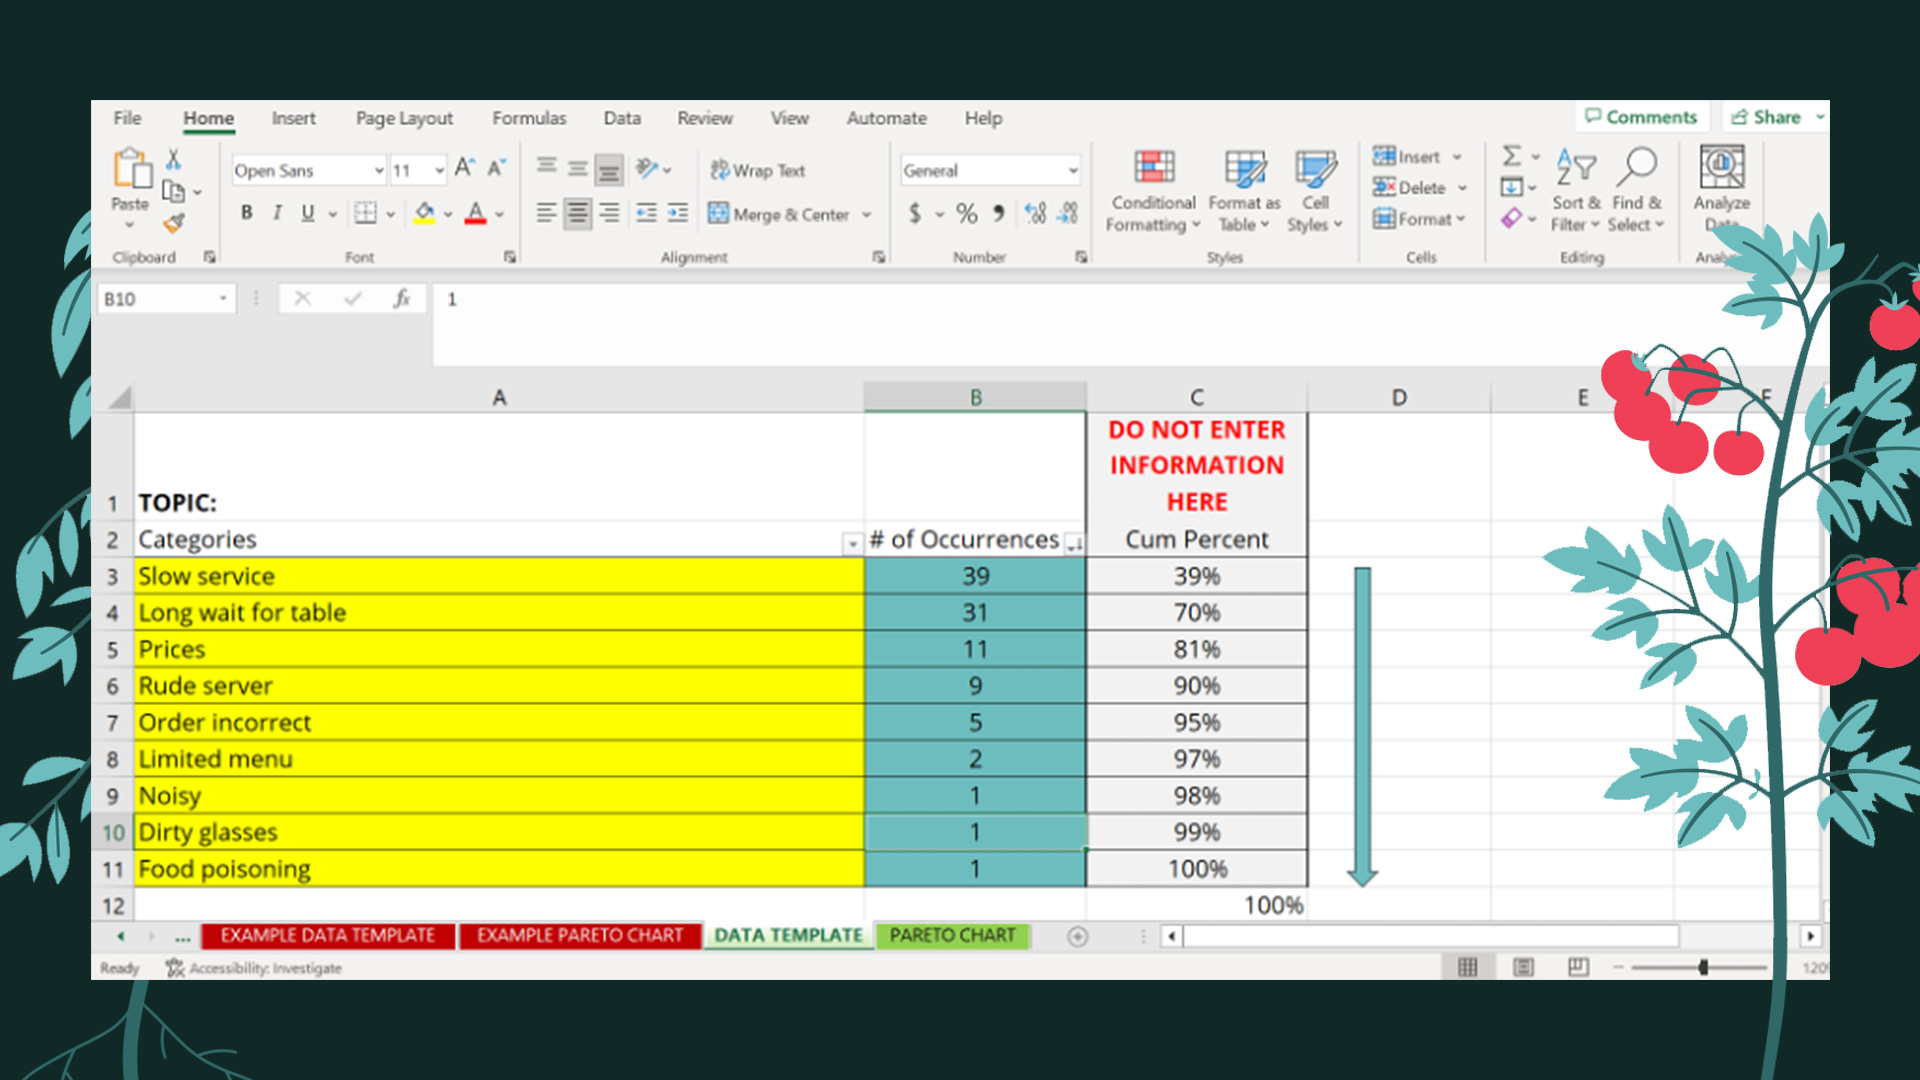This screenshot has height=1080, width=1920.
Task: Apply the Comma Style format
Action: (x=998, y=213)
